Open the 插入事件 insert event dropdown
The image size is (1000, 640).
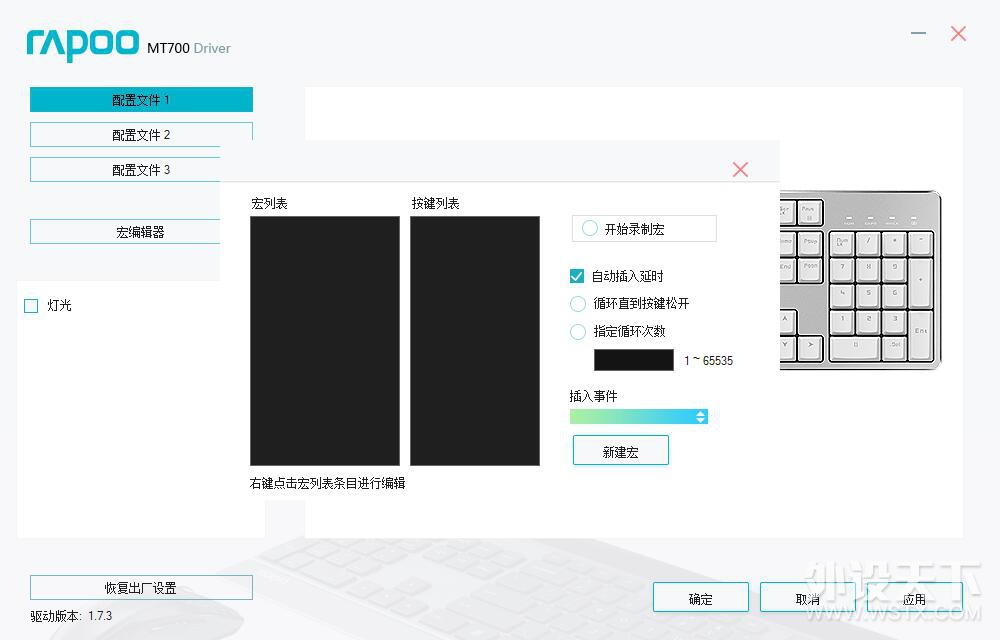(638, 416)
